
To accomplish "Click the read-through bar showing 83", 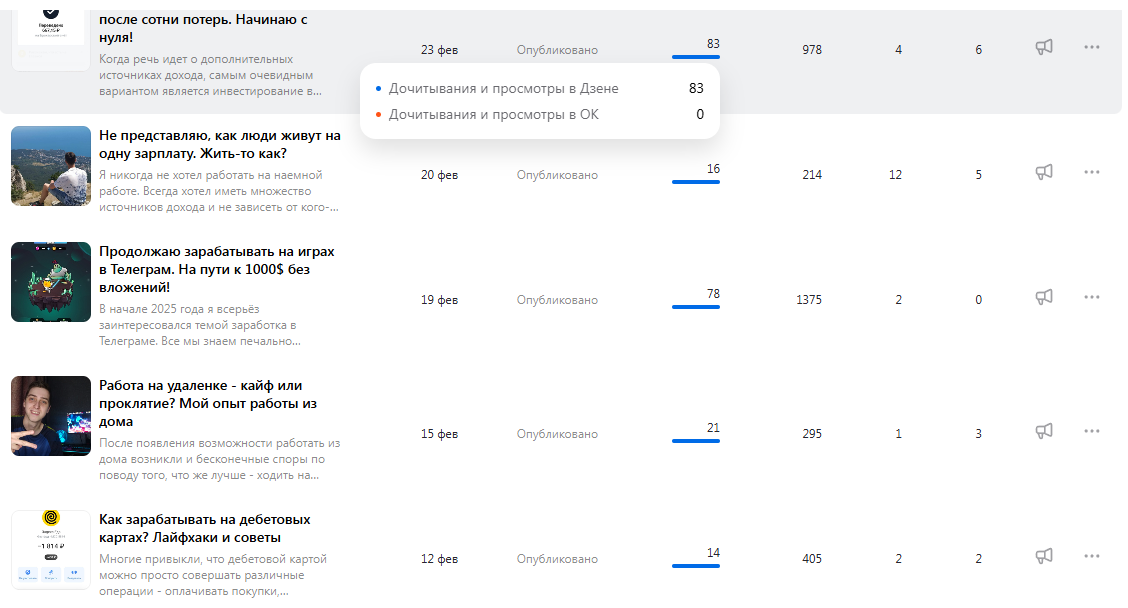I will point(696,57).
